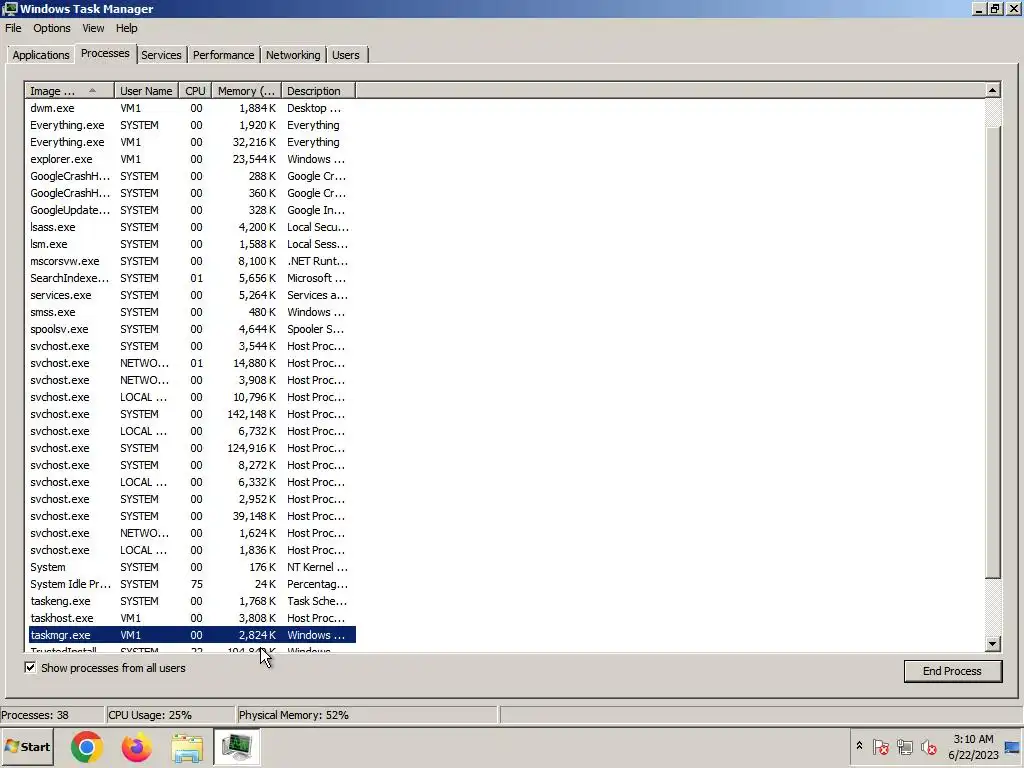Image resolution: width=1024 pixels, height=768 pixels.
Task: Select the explorer.exe process
Action: 192,159
